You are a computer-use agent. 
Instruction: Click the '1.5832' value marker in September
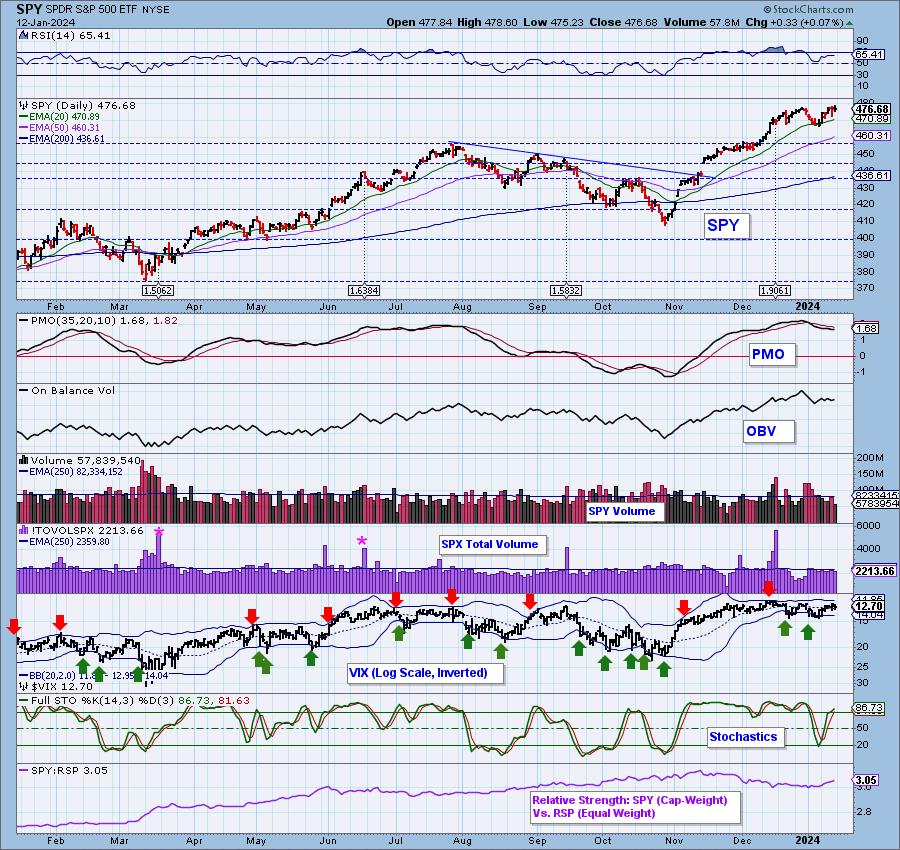pyautogui.click(x=566, y=291)
